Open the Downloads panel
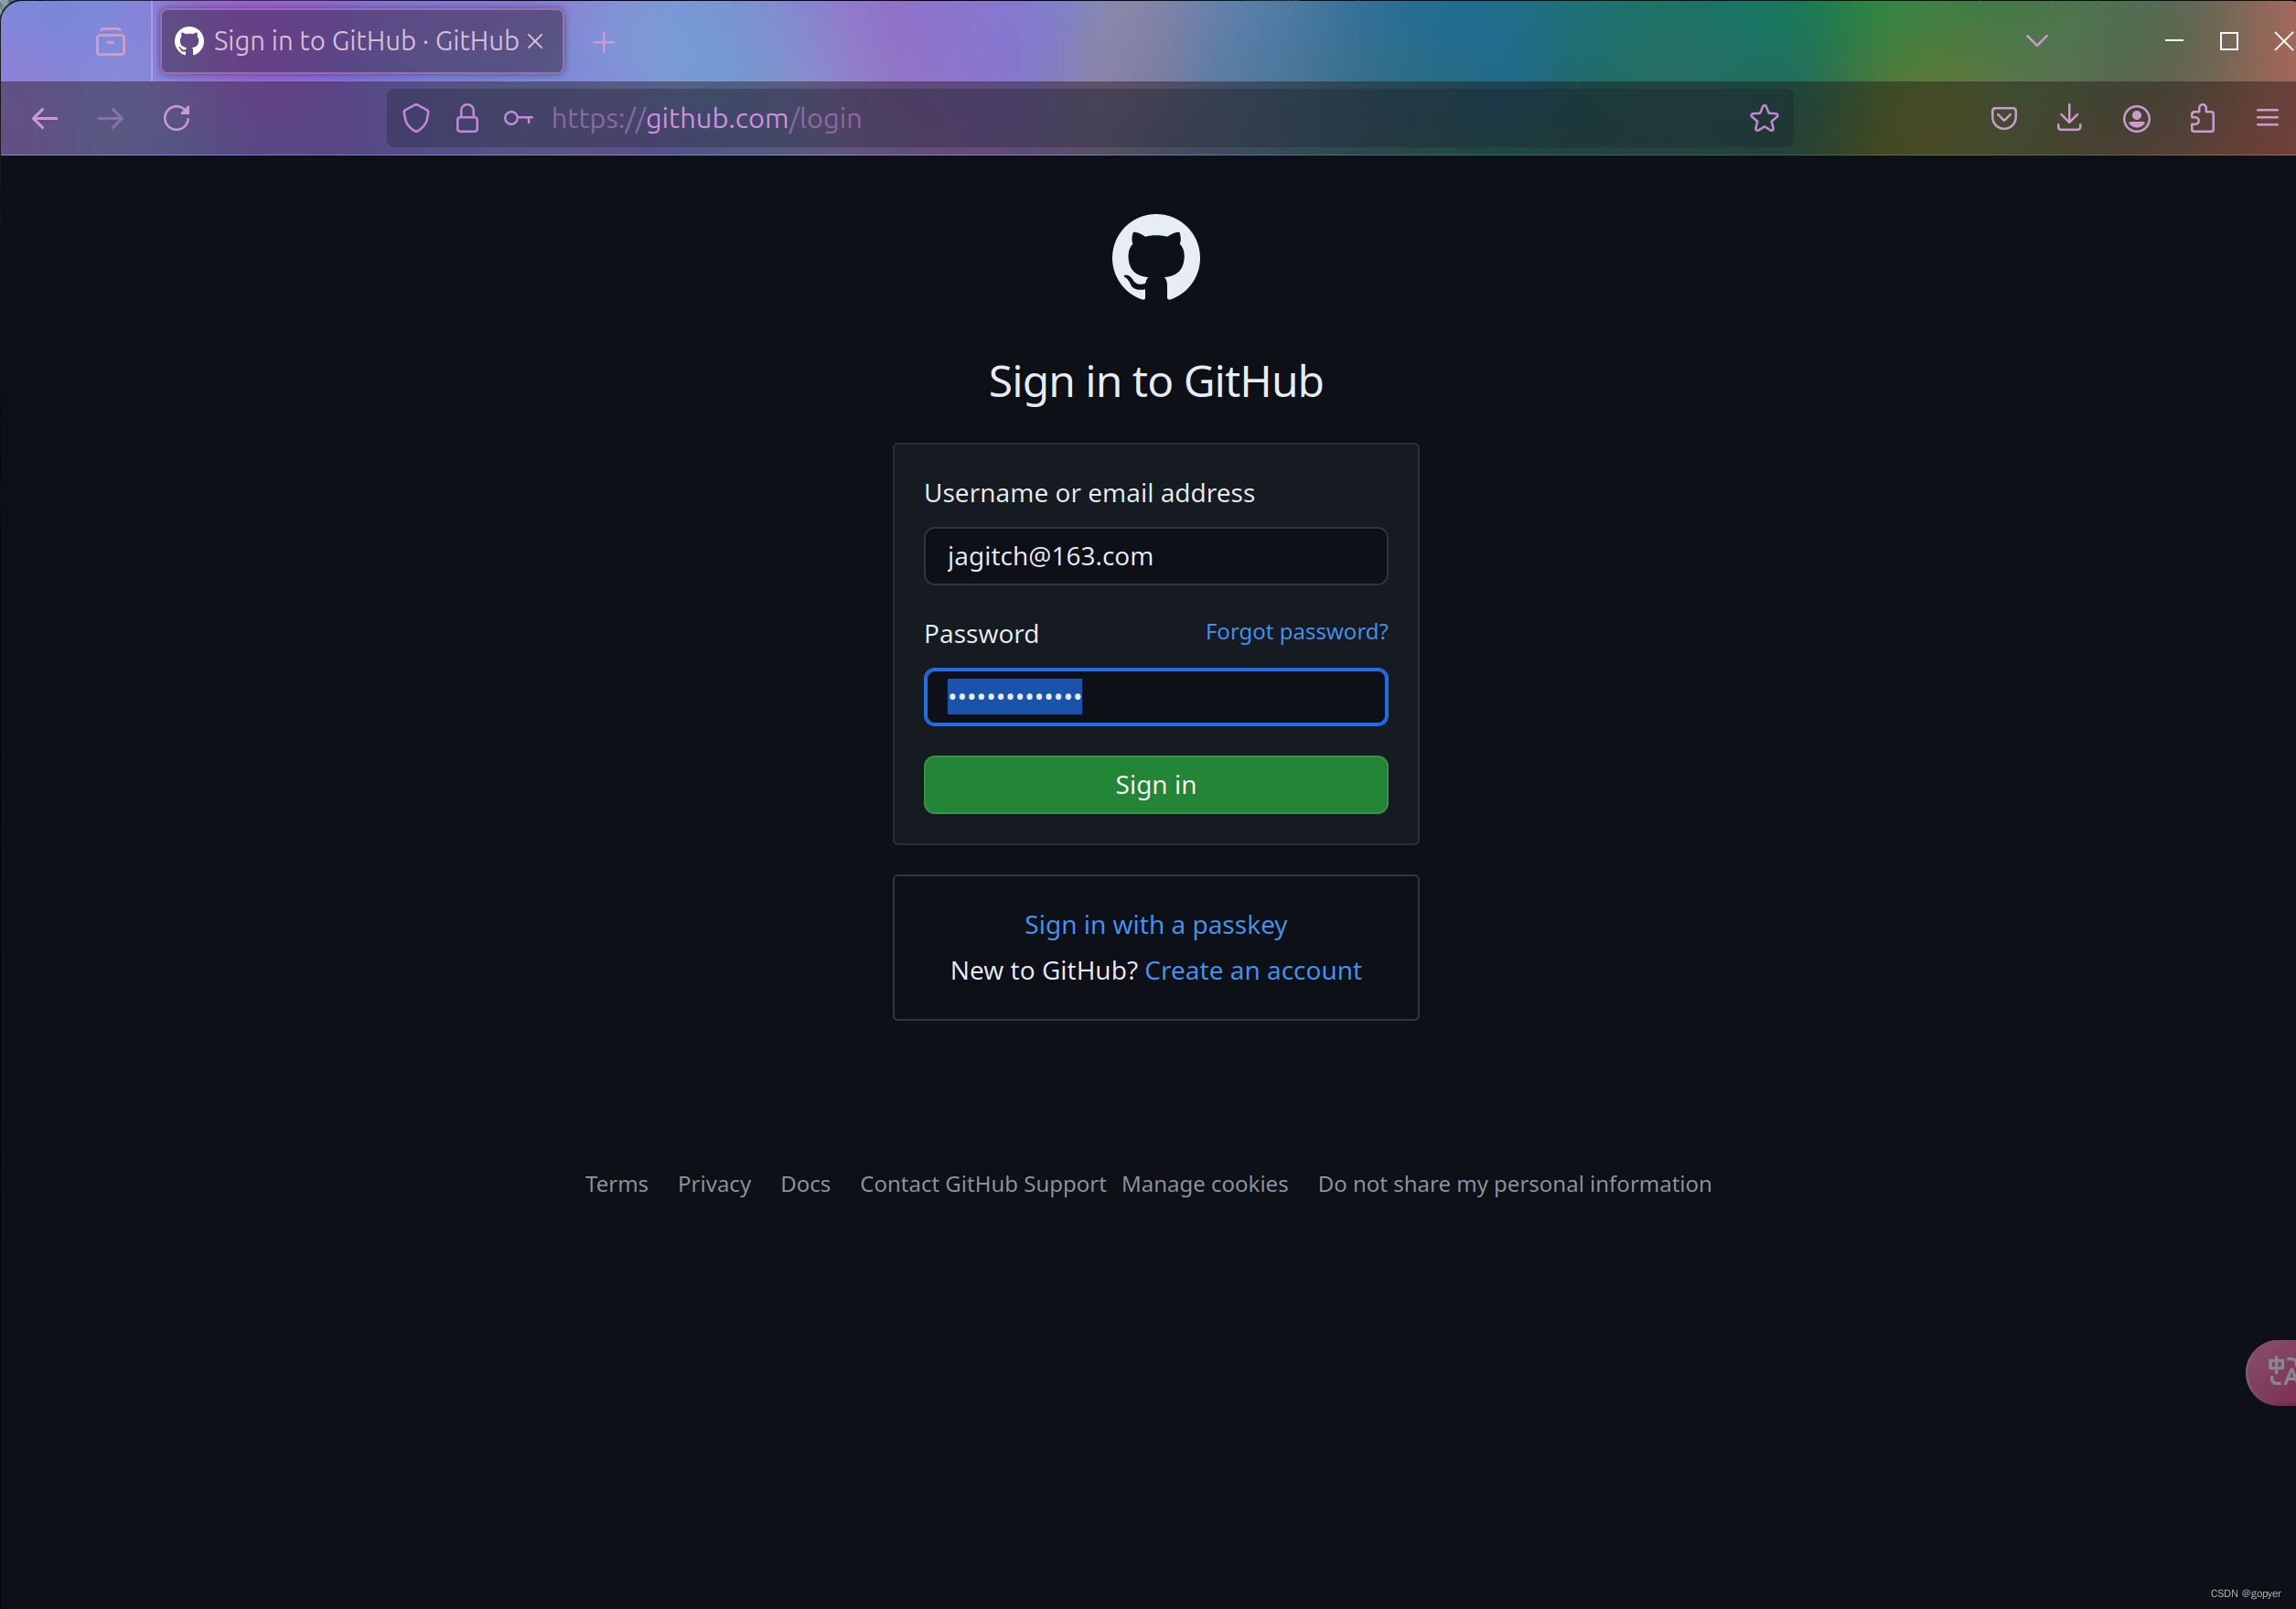Screen dimensions: 2296x1609 (x=2070, y=118)
